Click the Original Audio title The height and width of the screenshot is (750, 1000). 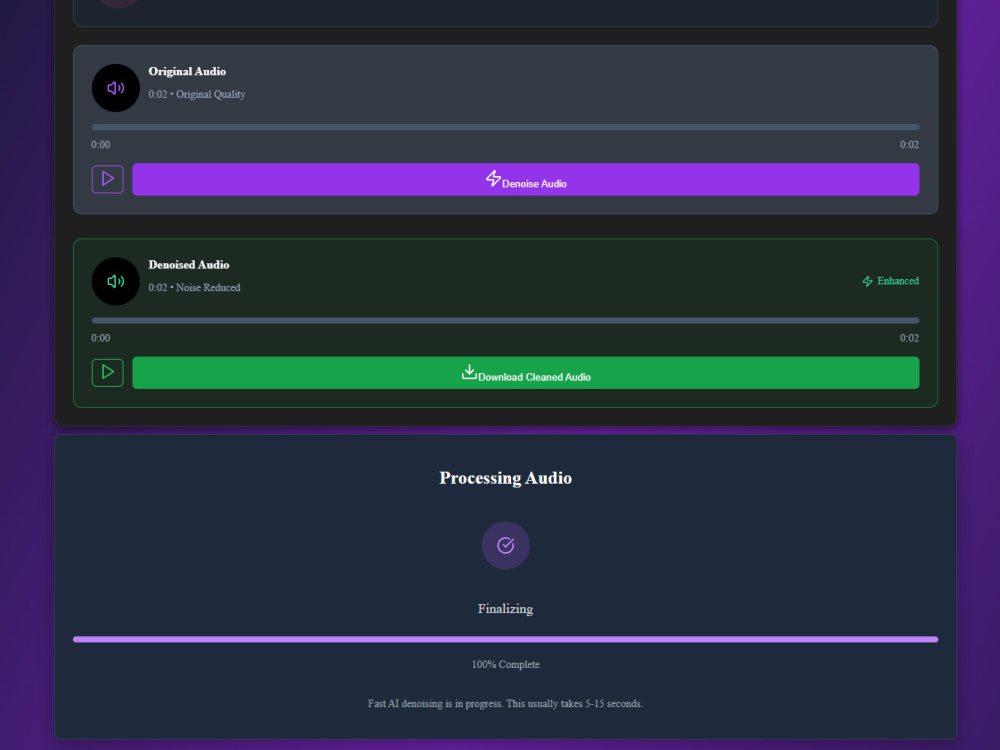tap(187, 71)
